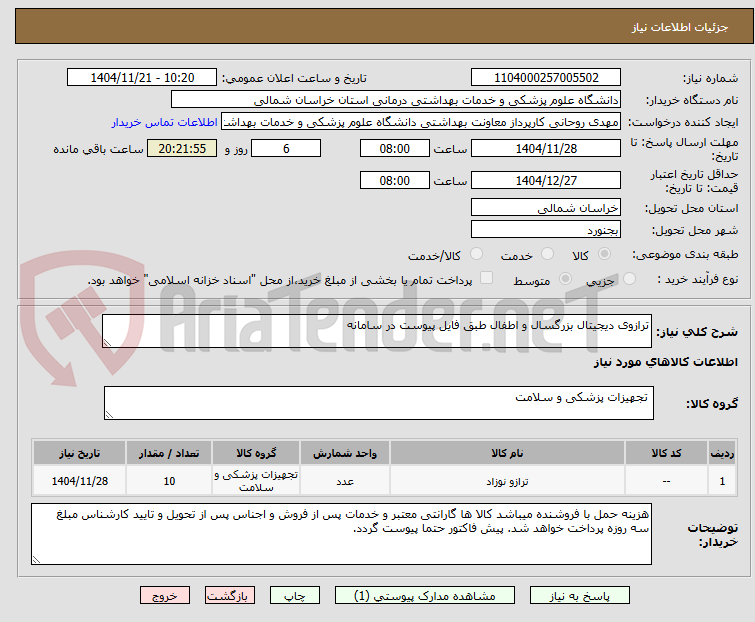Click the response deadline date 1404/11/28 field
The image size is (755, 622).
tap(546, 148)
